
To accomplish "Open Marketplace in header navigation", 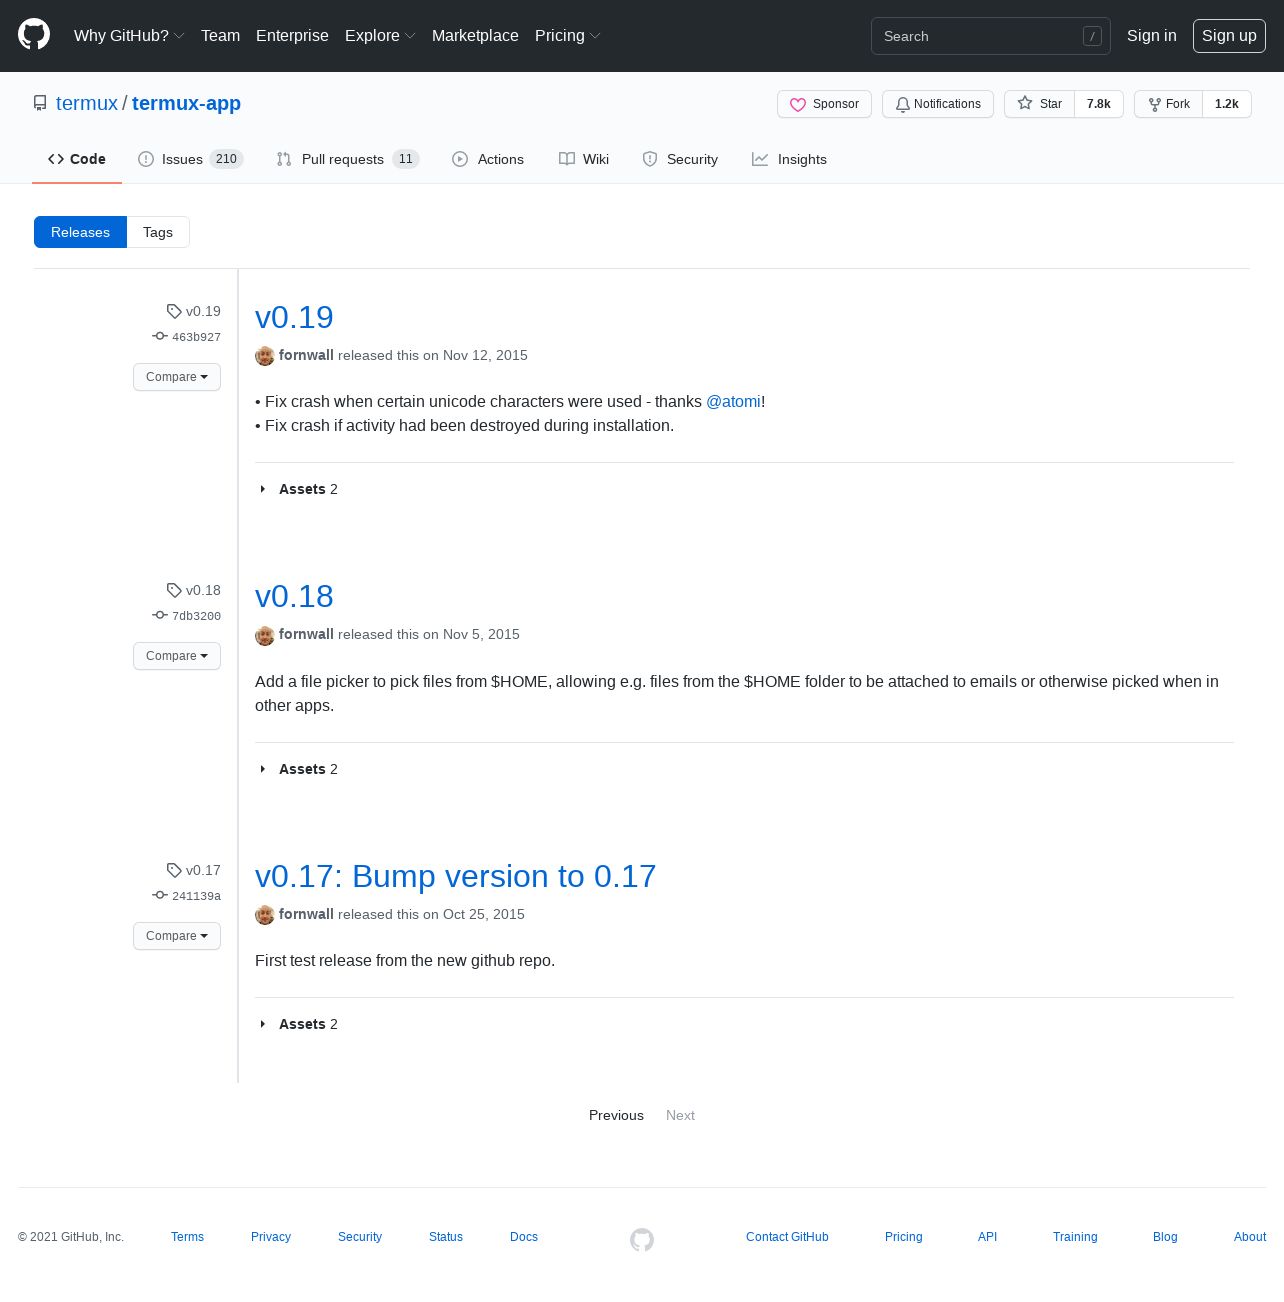I will [475, 35].
